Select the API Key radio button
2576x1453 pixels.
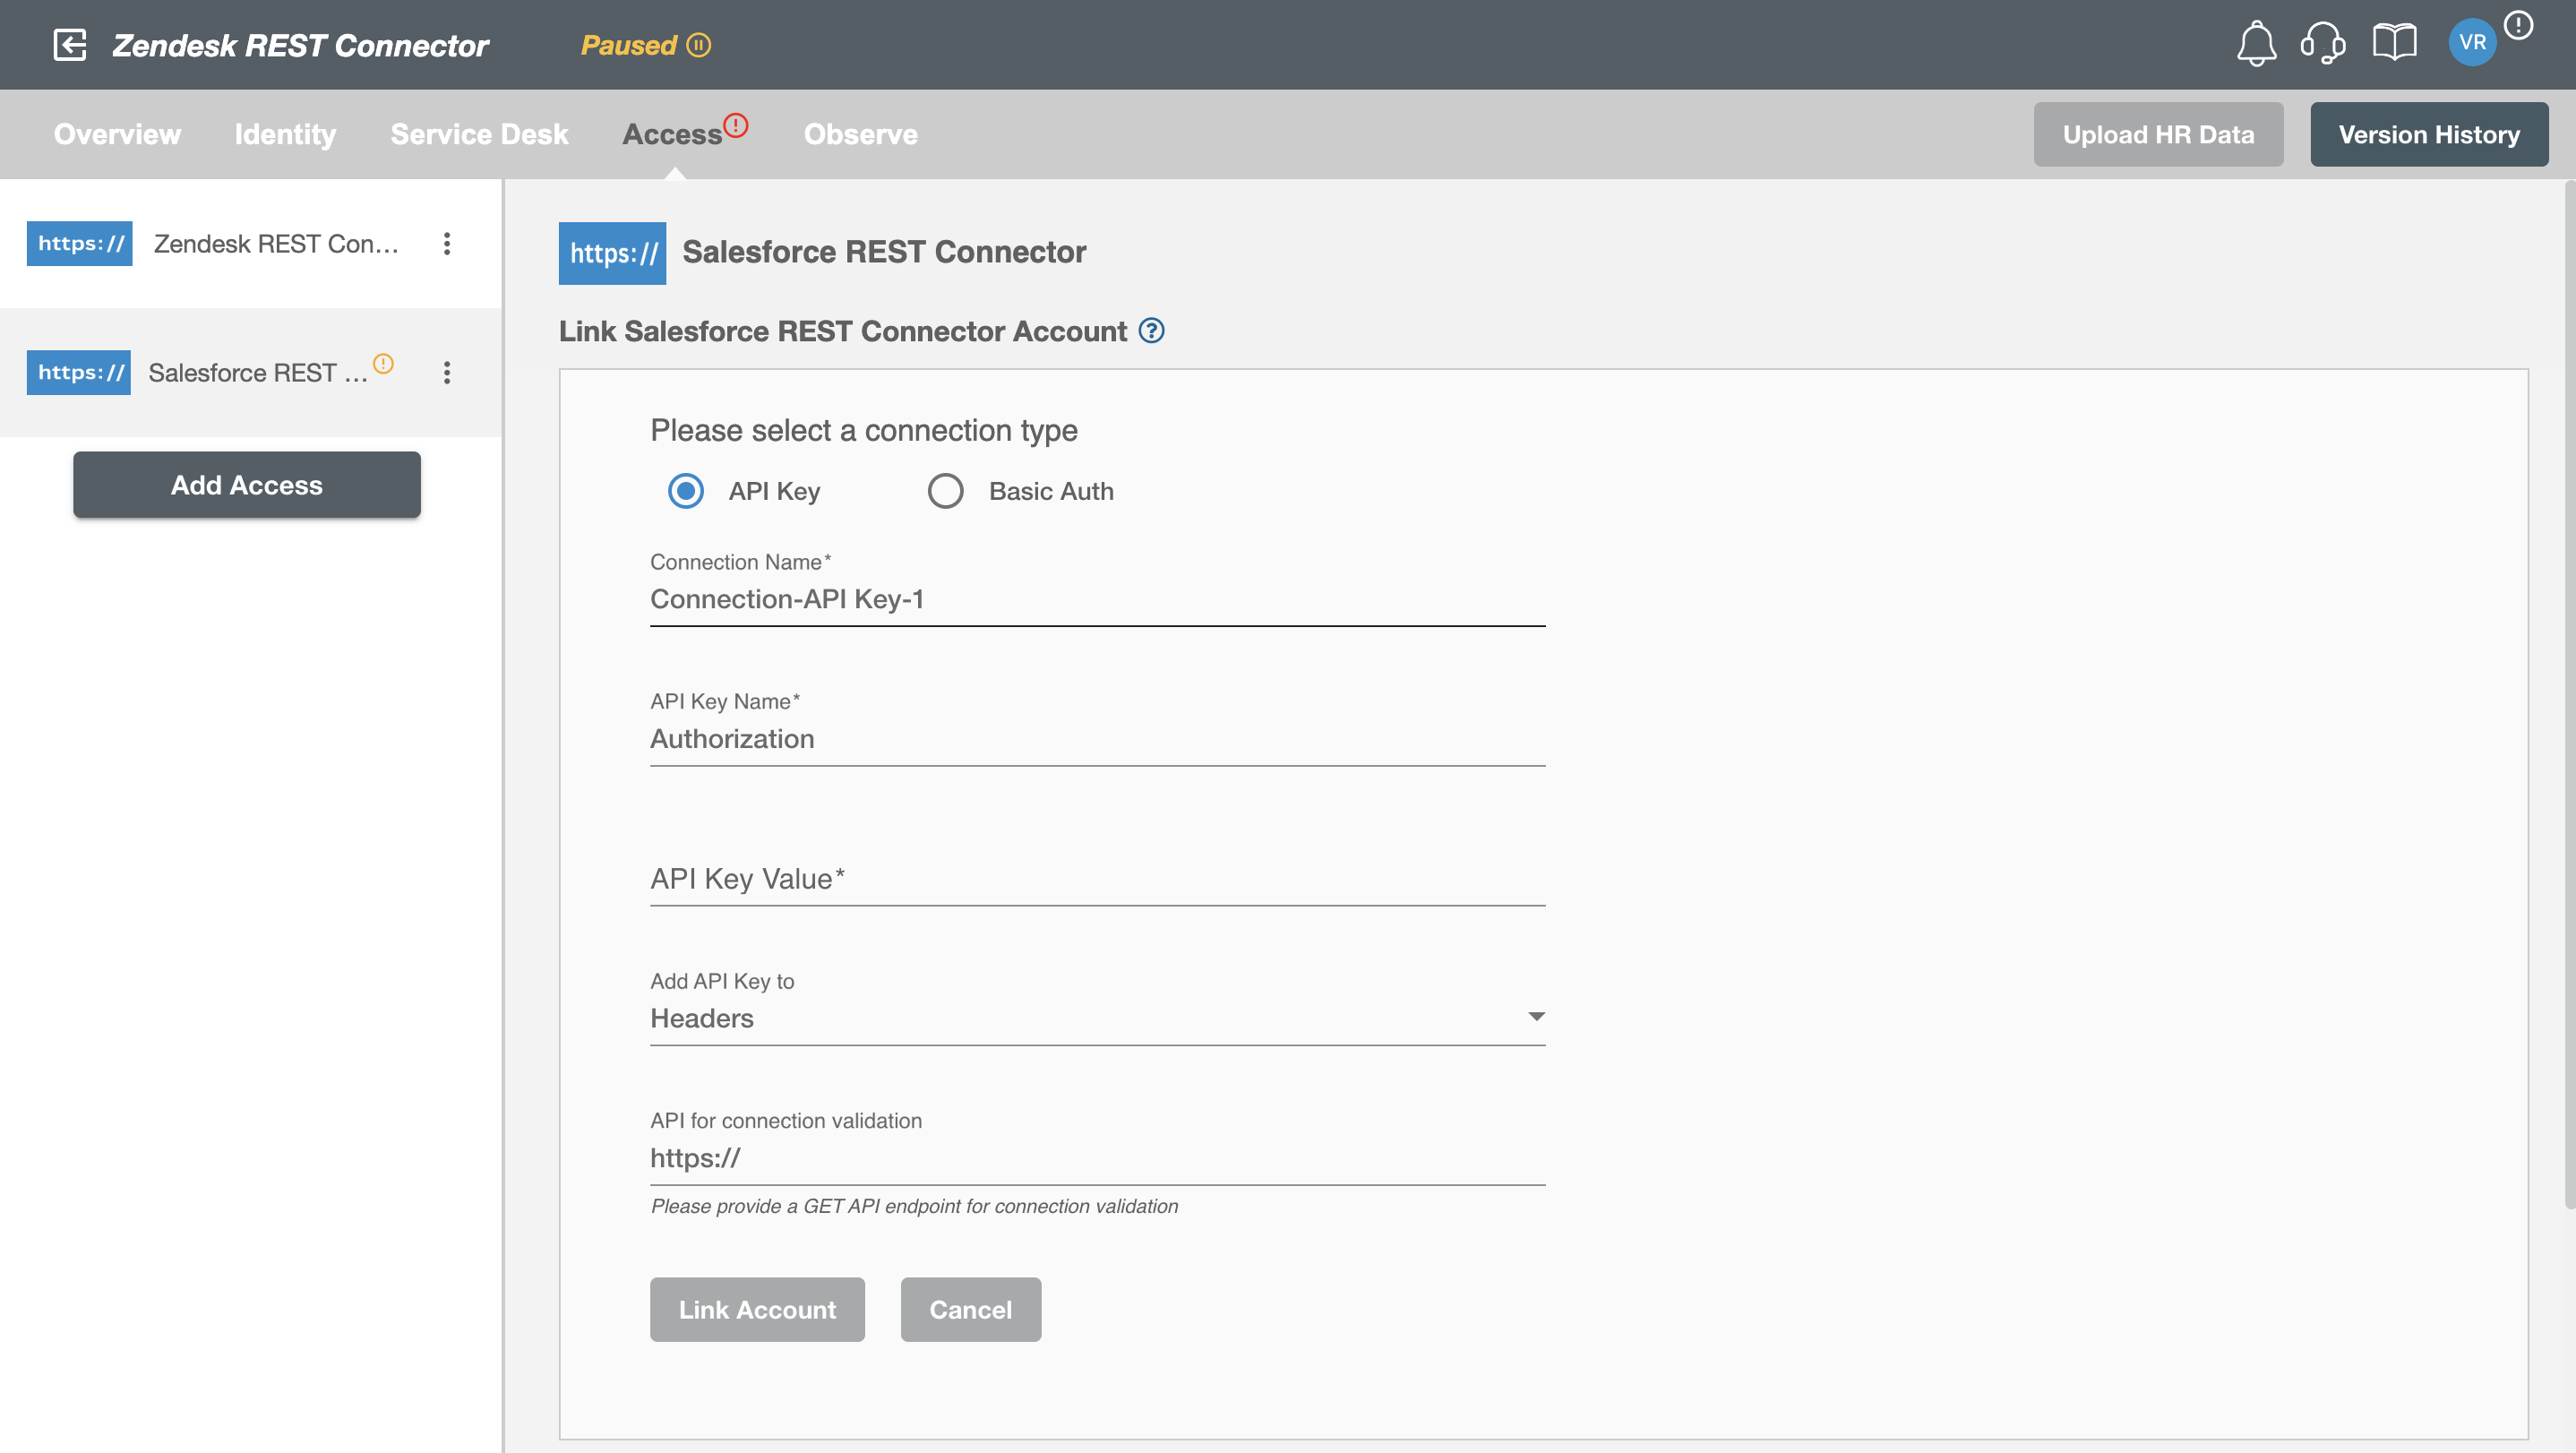pyautogui.click(x=686, y=491)
